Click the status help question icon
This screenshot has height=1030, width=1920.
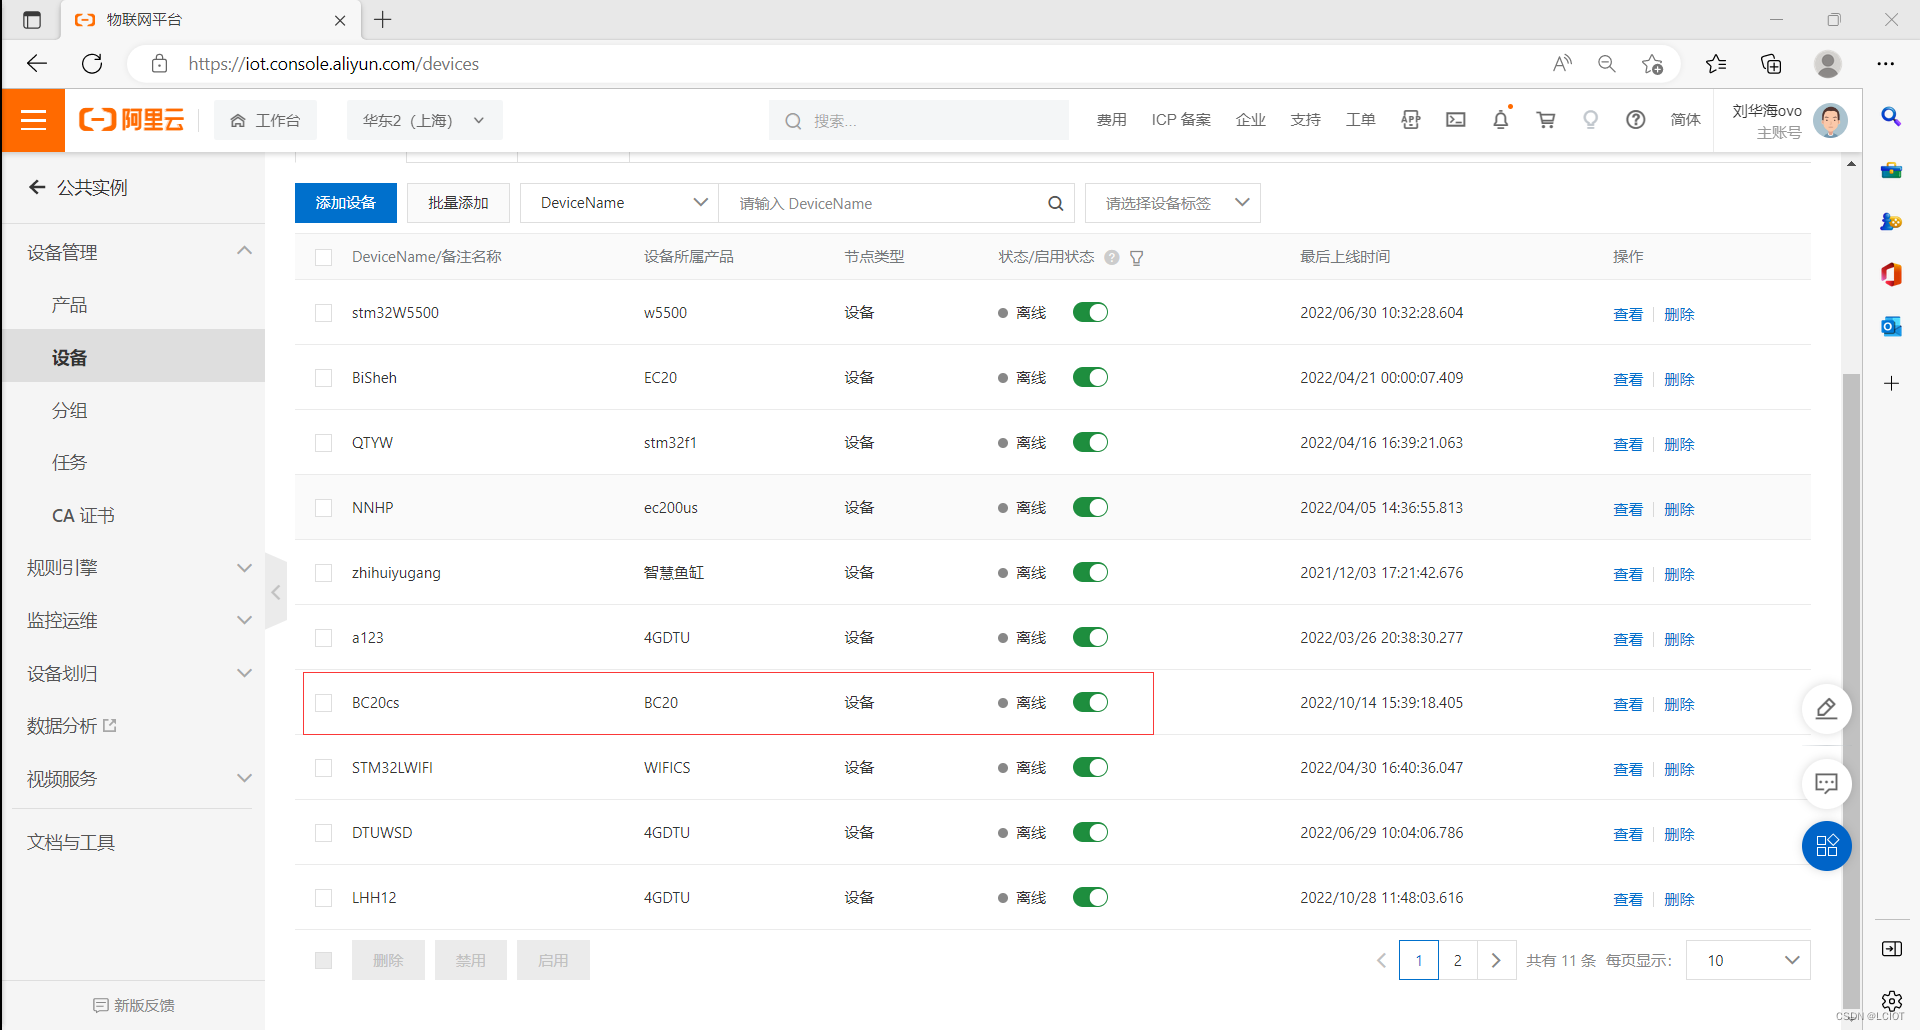click(x=1112, y=258)
